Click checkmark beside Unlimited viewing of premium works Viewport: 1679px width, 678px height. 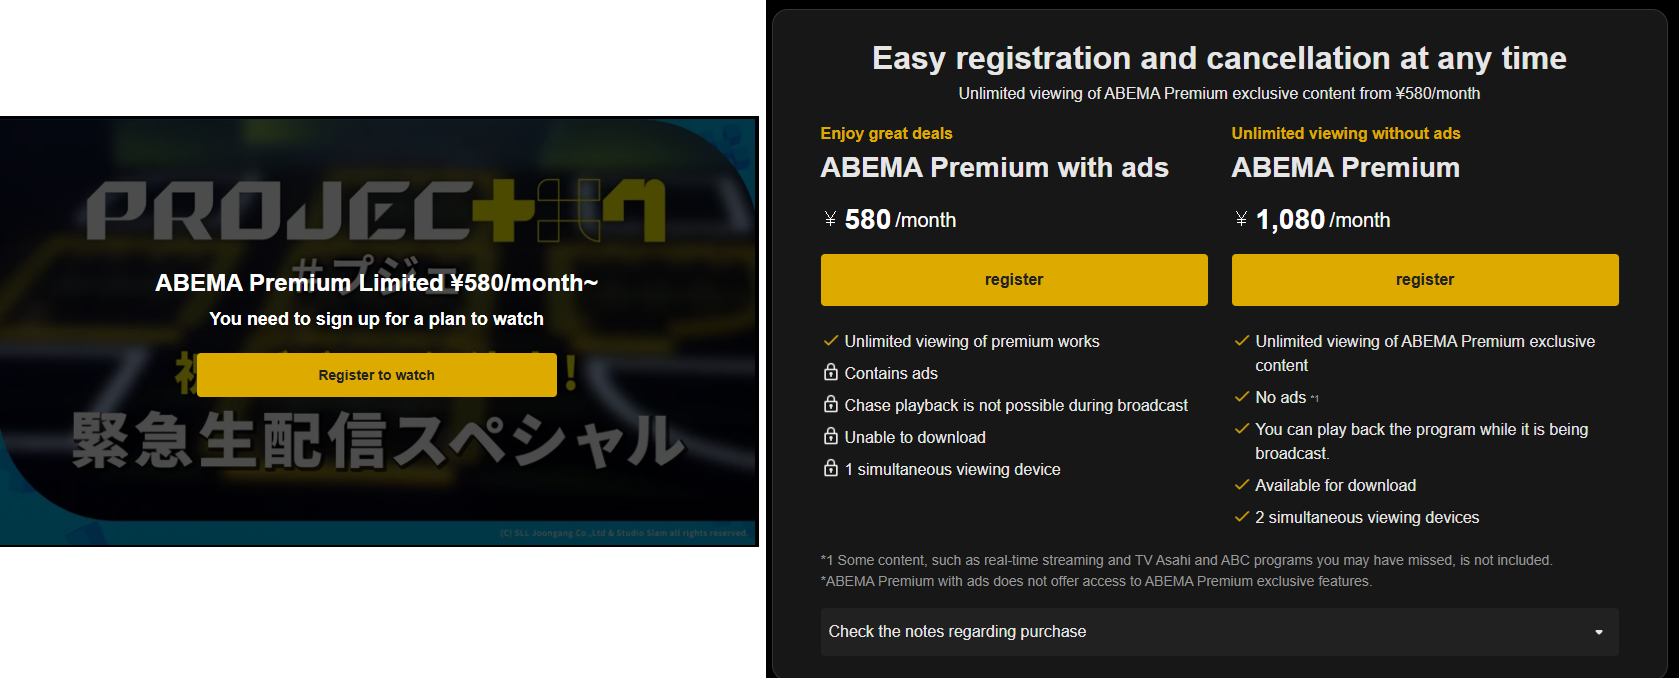(830, 341)
